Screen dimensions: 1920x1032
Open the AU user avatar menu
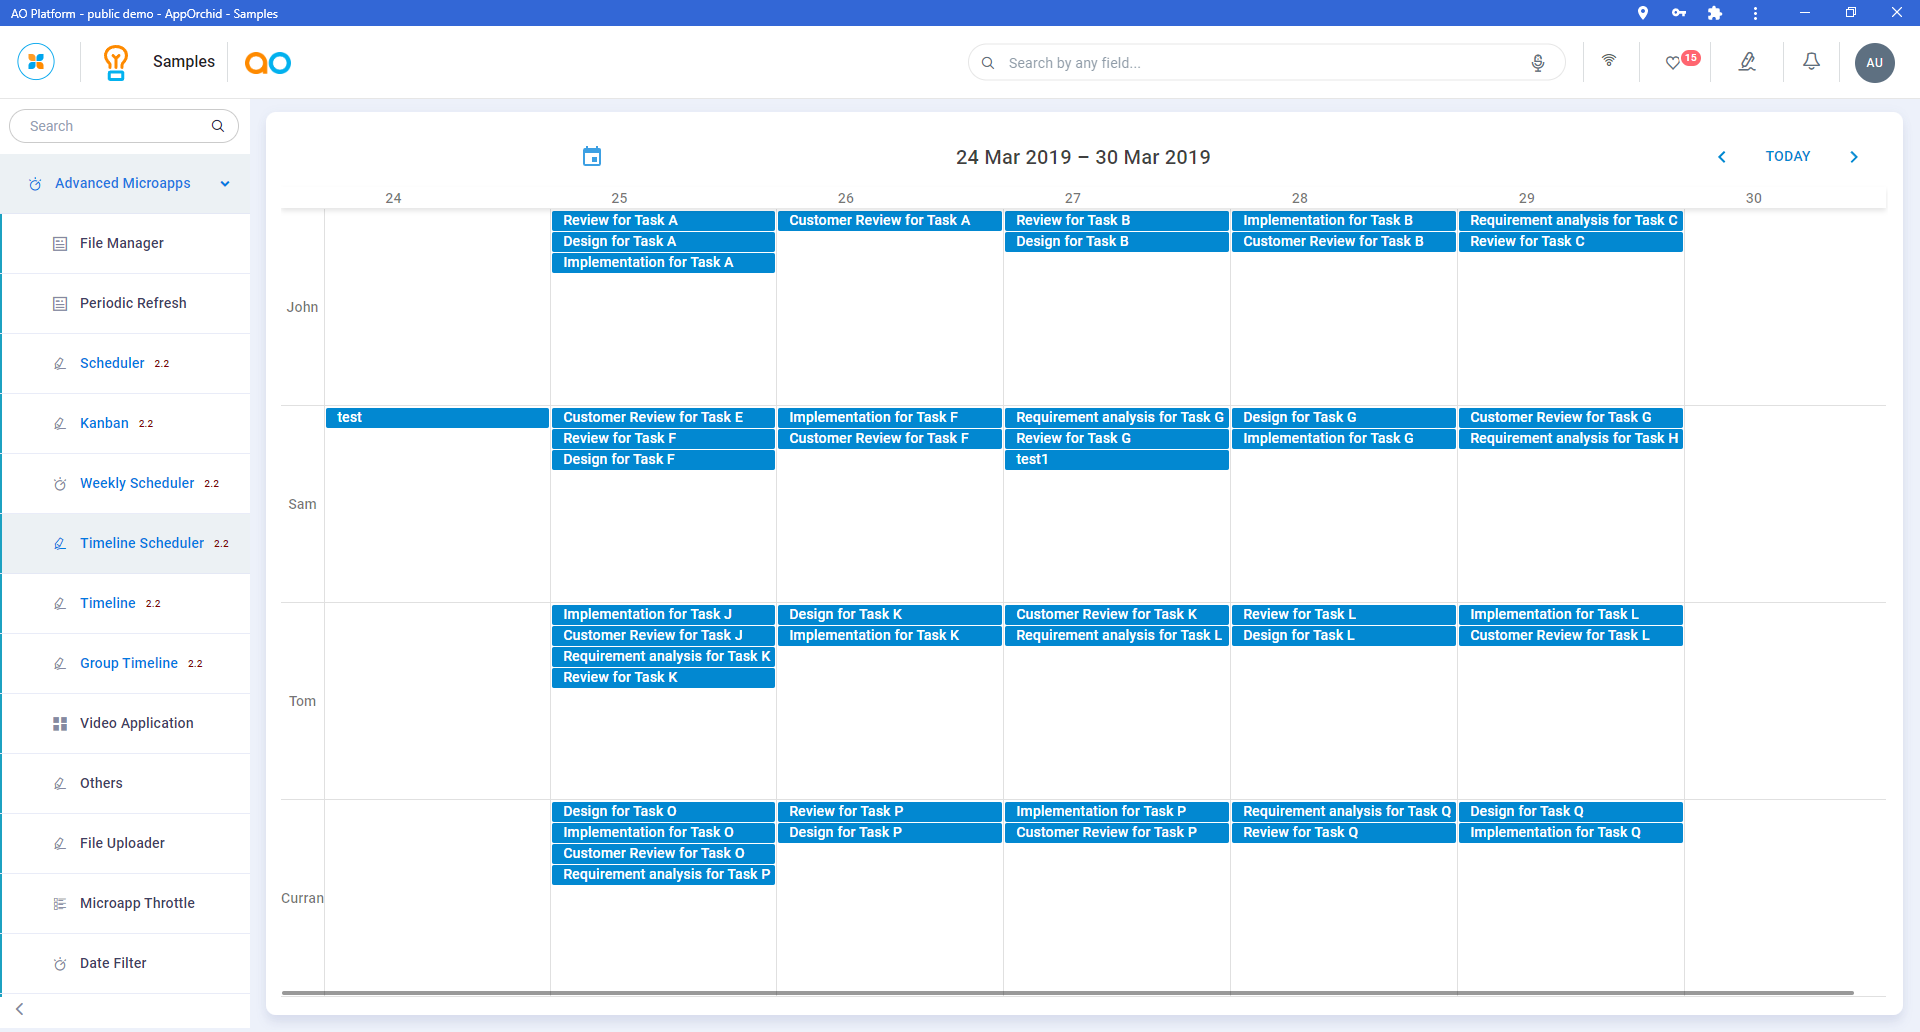tap(1874, 63)
